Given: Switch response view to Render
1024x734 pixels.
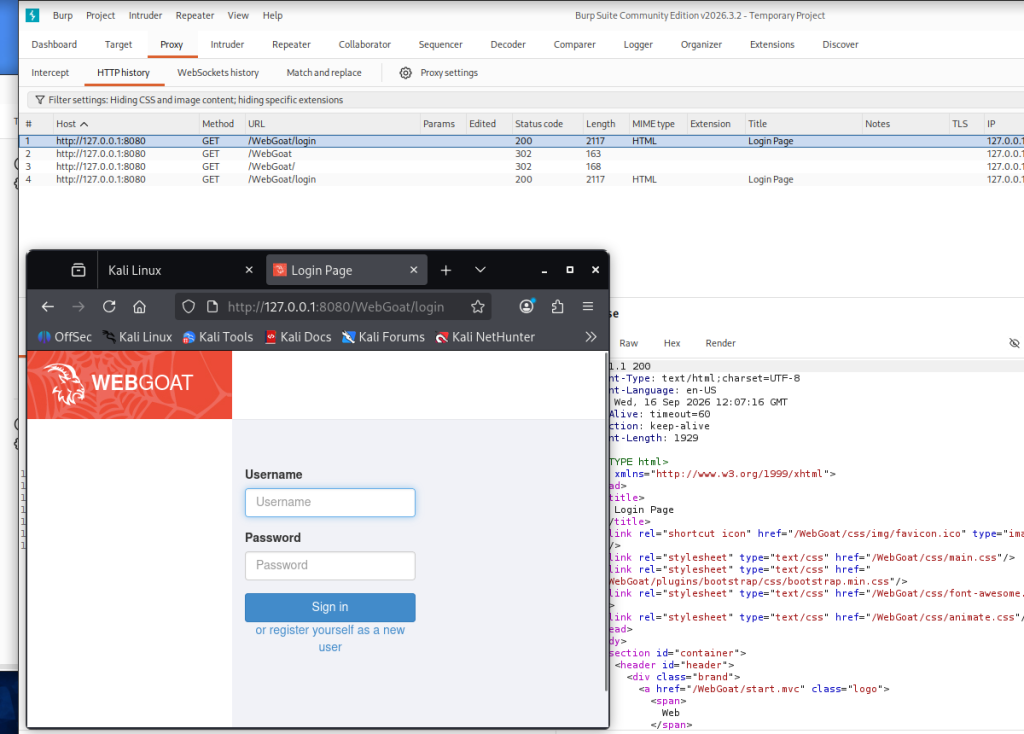Looking at the screenshot, I should (720, 343).
